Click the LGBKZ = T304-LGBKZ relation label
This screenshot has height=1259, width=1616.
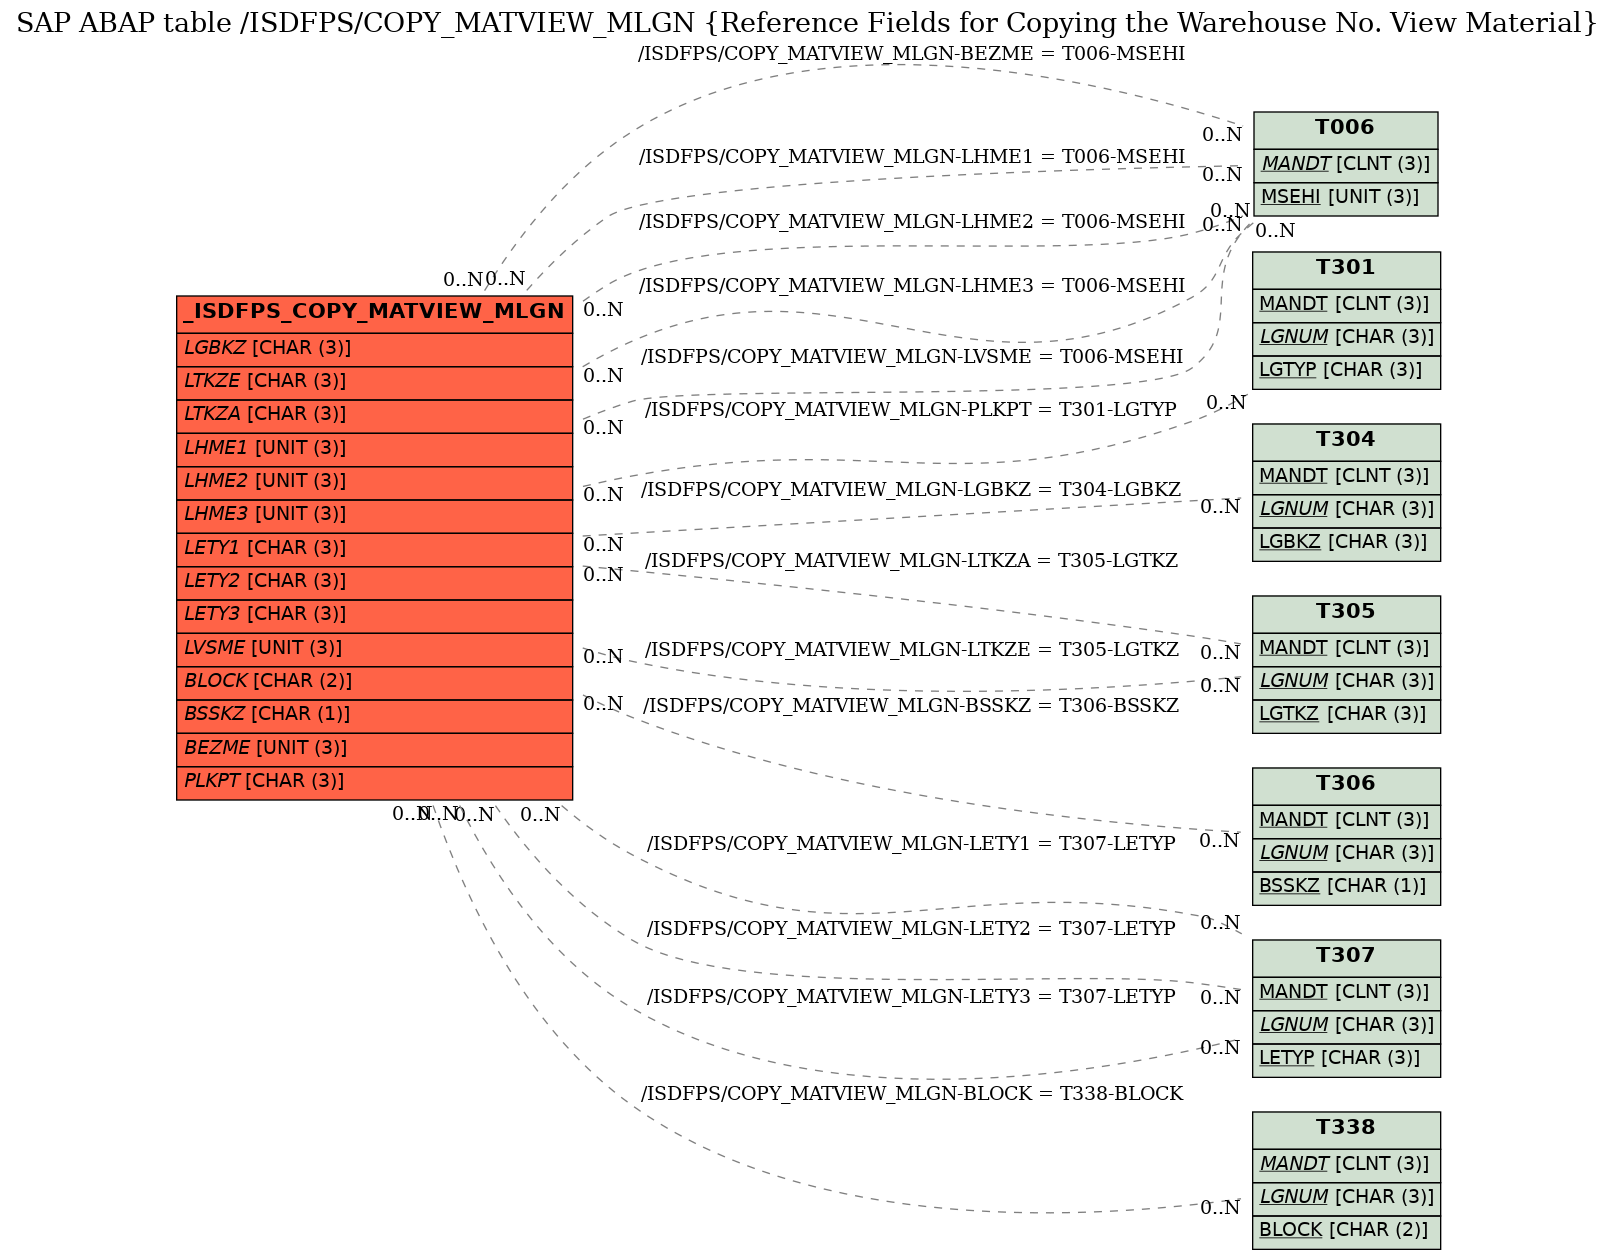coord(911,491)
